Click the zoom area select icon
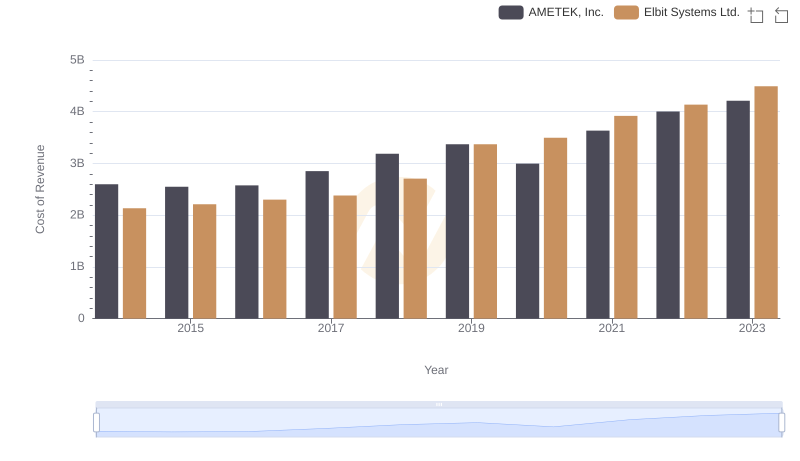 pos(756,15)
